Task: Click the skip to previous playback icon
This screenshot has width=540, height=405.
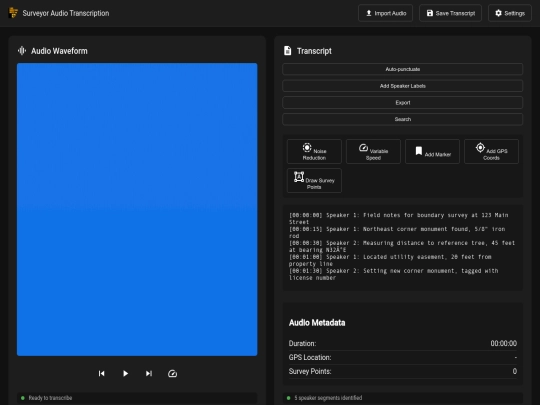Action: click(x=102, y=373)
